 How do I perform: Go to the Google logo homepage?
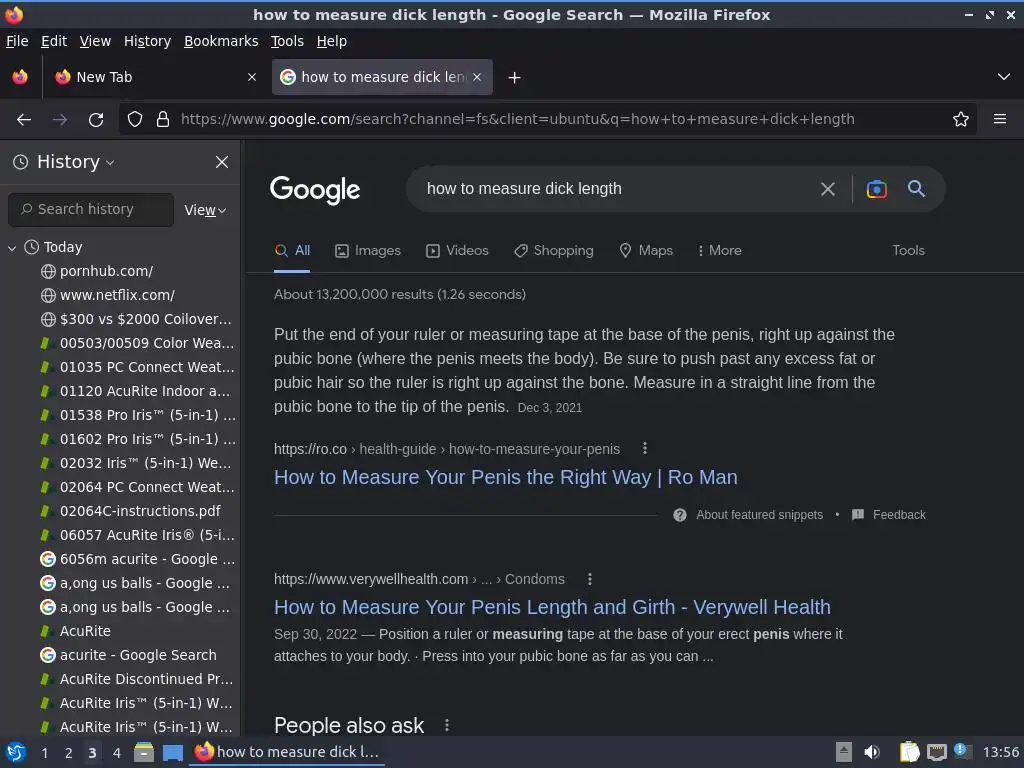pos(315,190)
